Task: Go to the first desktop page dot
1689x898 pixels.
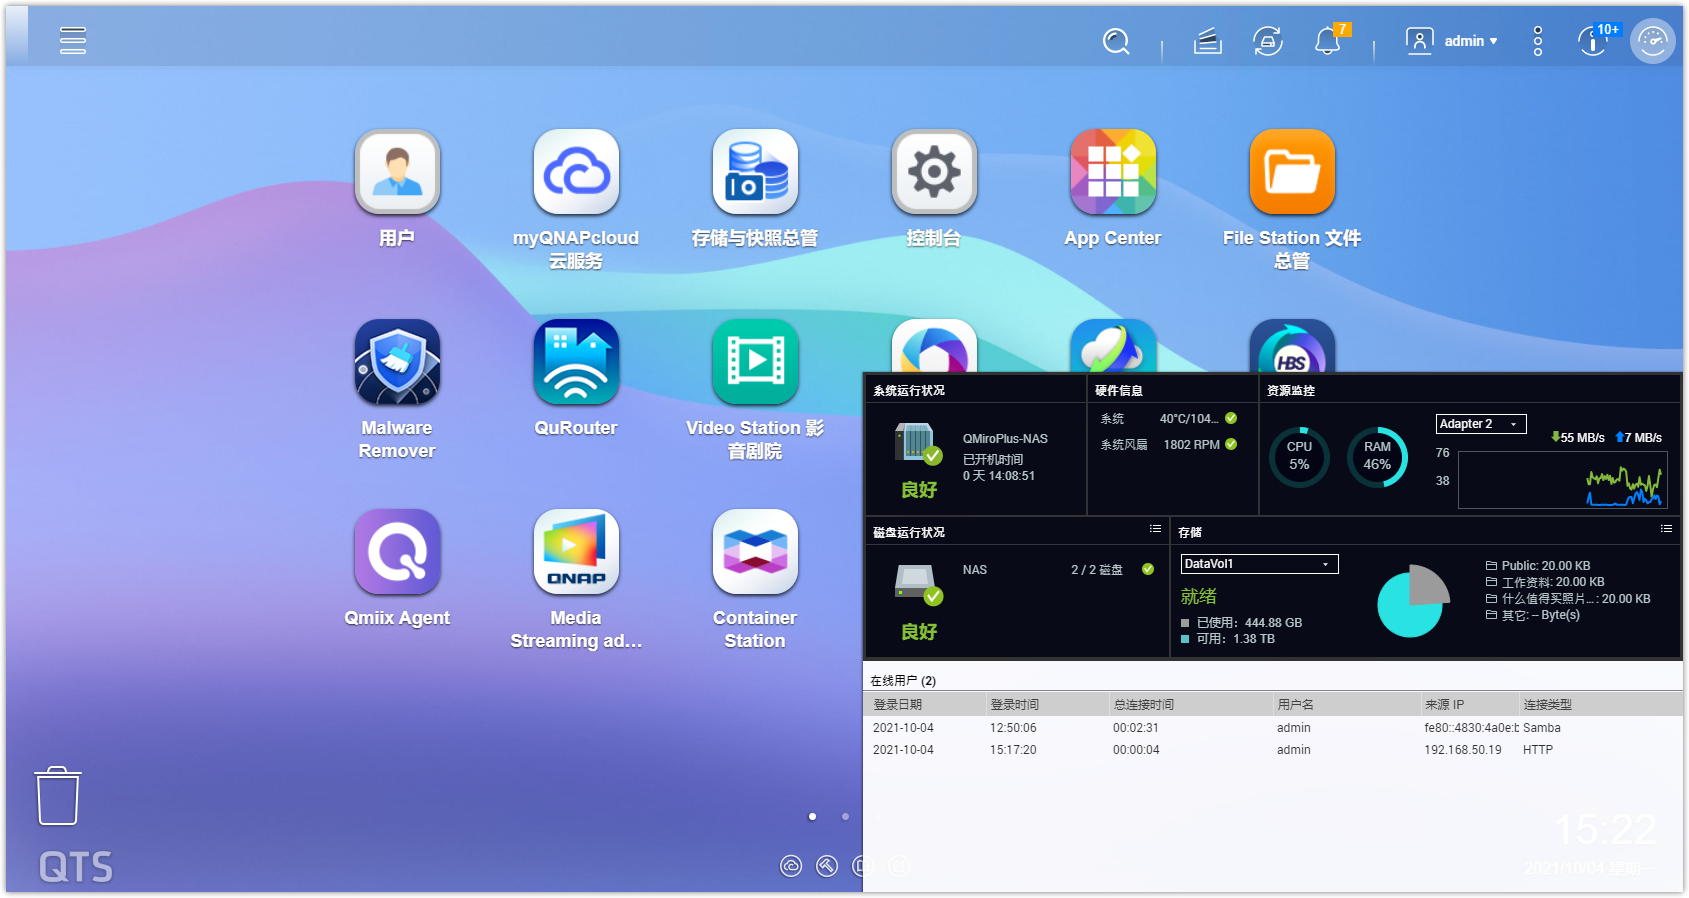Action: pyautogui.click(x=812, y=817)
